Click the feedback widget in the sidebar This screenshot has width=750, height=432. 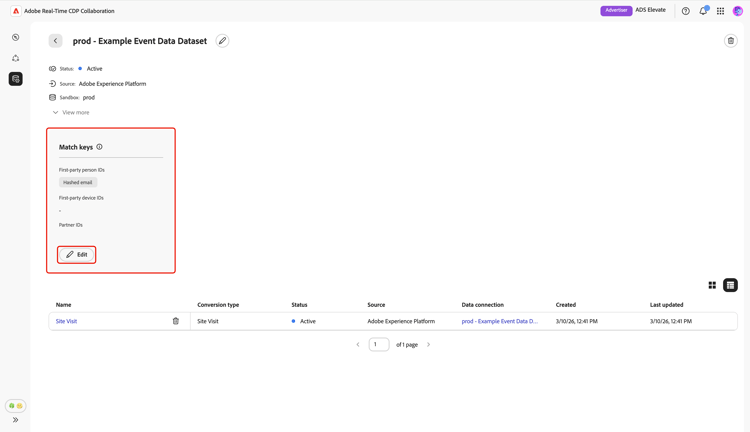coord(16,406)
